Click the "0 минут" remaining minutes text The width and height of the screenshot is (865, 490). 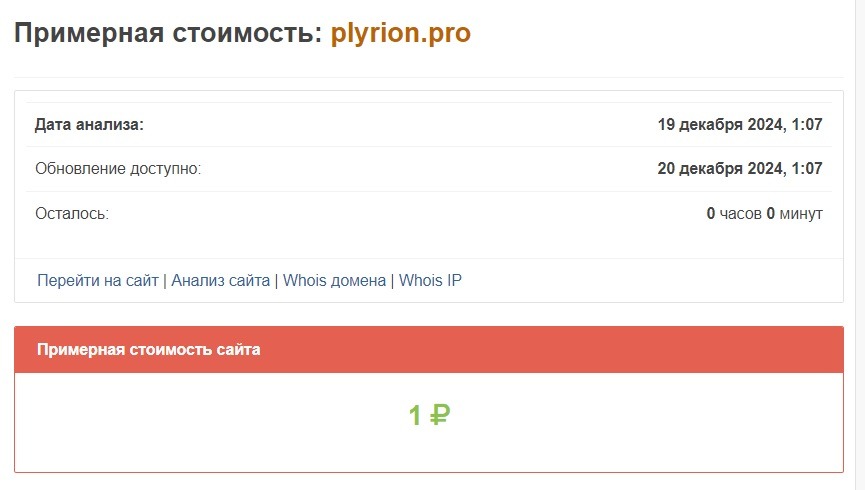click(x=794, y=213)
